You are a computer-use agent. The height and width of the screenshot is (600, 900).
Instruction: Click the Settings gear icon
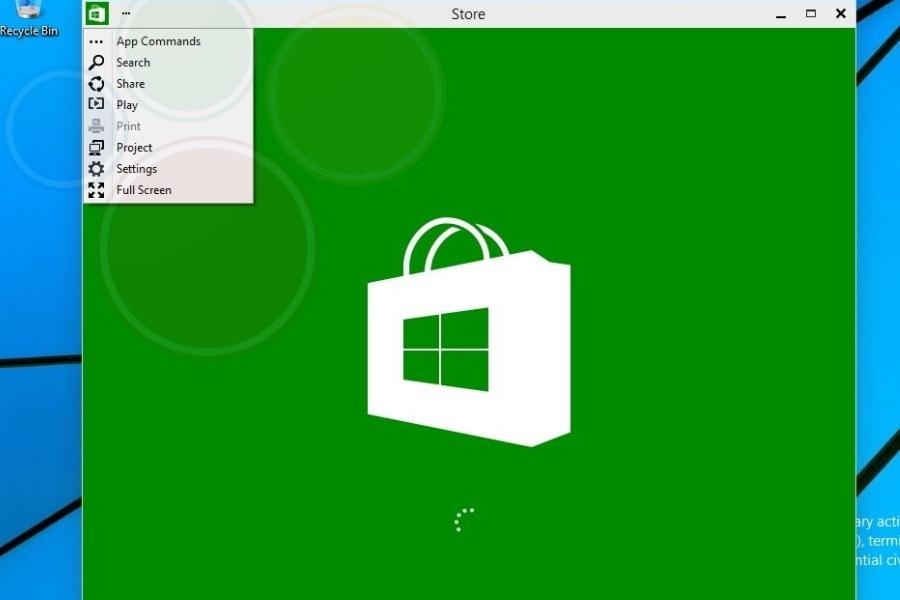(96, 169)
